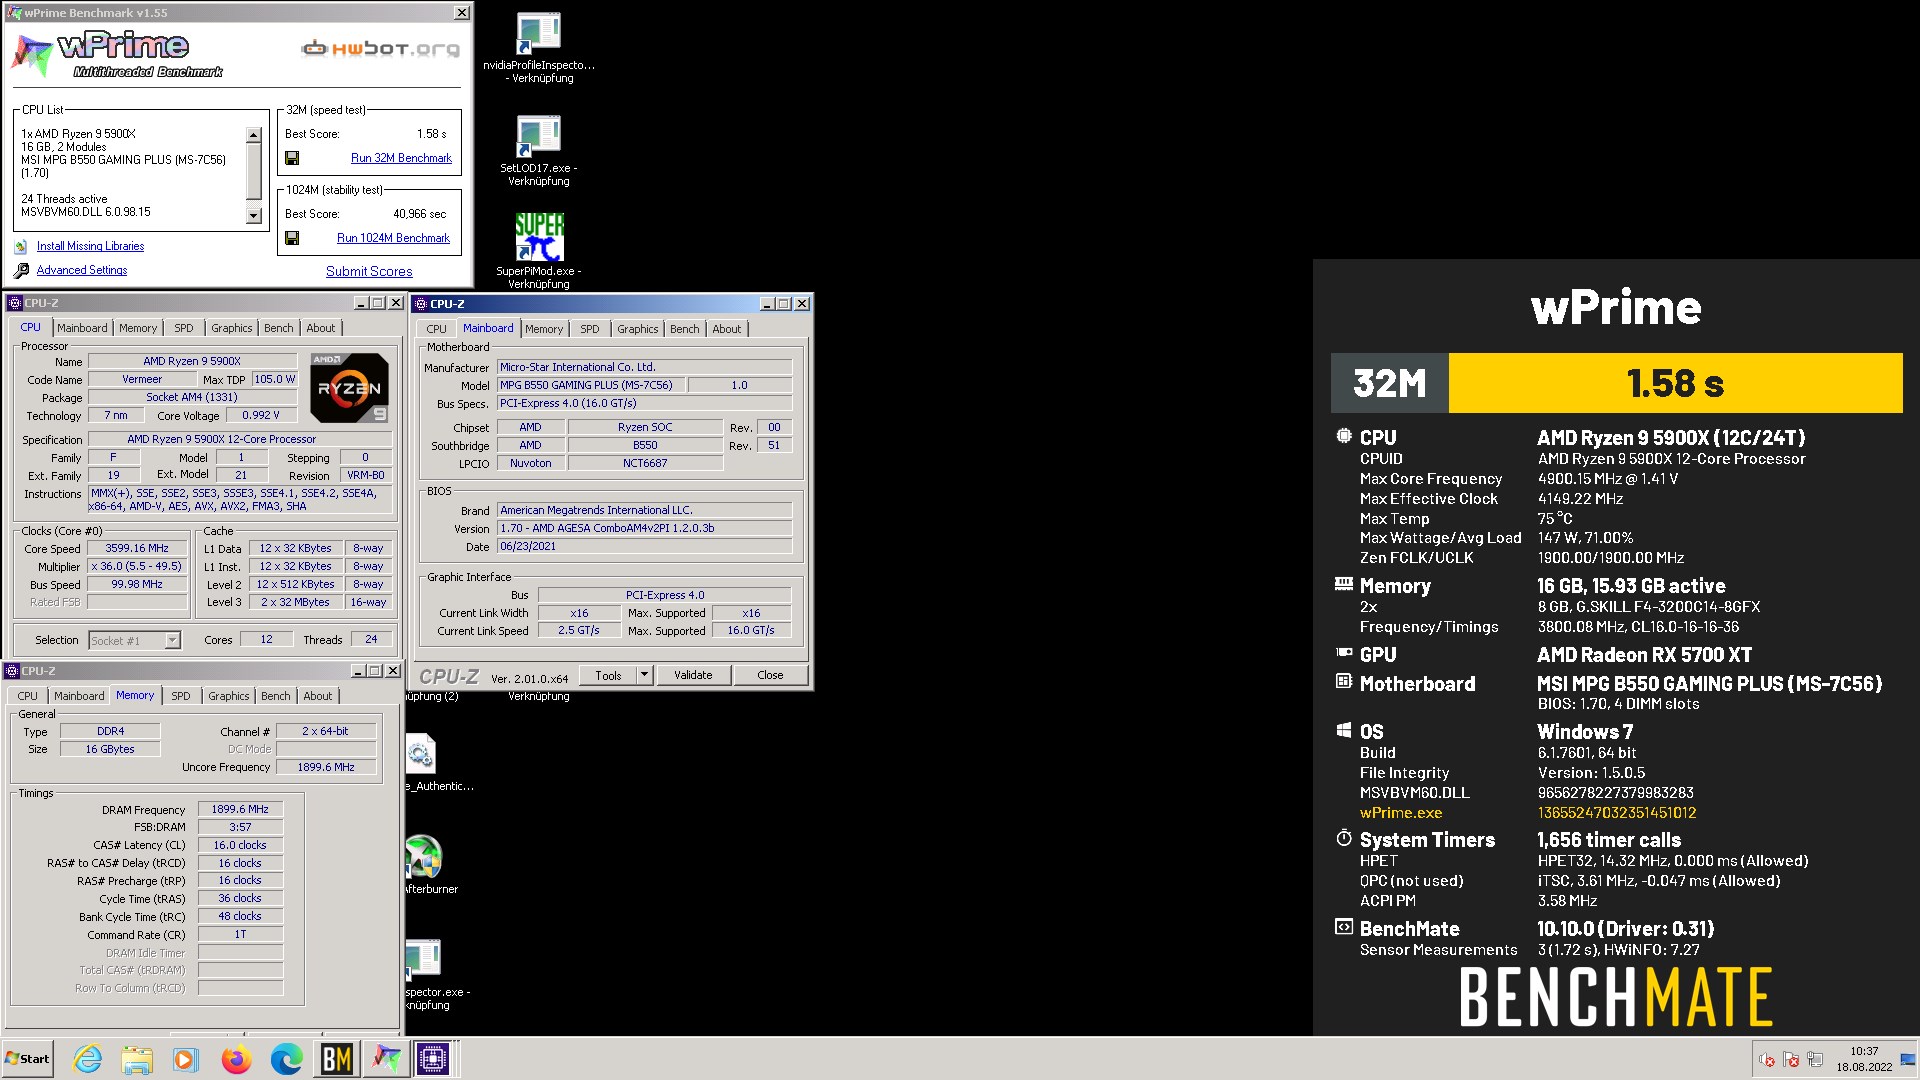This screenshot has width=1920, height=1080.
Task: Open Windows Explorer from the taskbar
Action: coord(137,1059)
